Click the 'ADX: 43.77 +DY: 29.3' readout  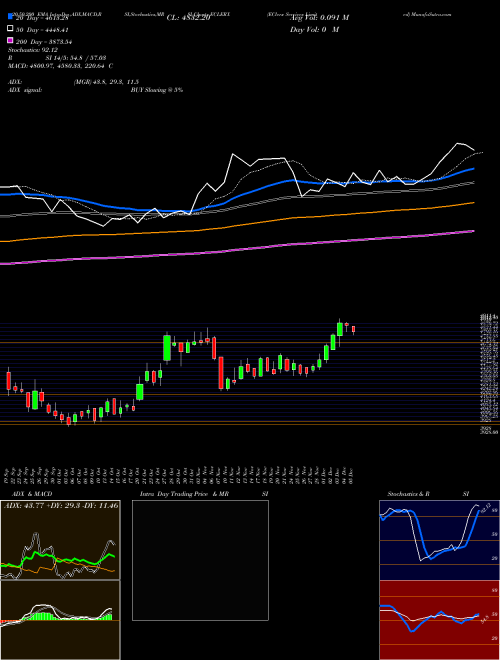pyautogui.click(x=40, y=505)
